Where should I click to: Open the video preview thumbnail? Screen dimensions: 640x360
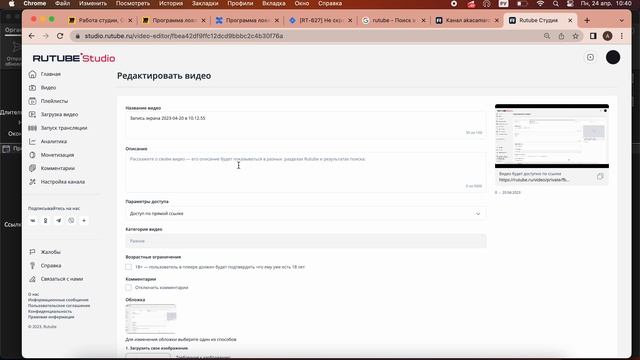(x=552, y=136)
